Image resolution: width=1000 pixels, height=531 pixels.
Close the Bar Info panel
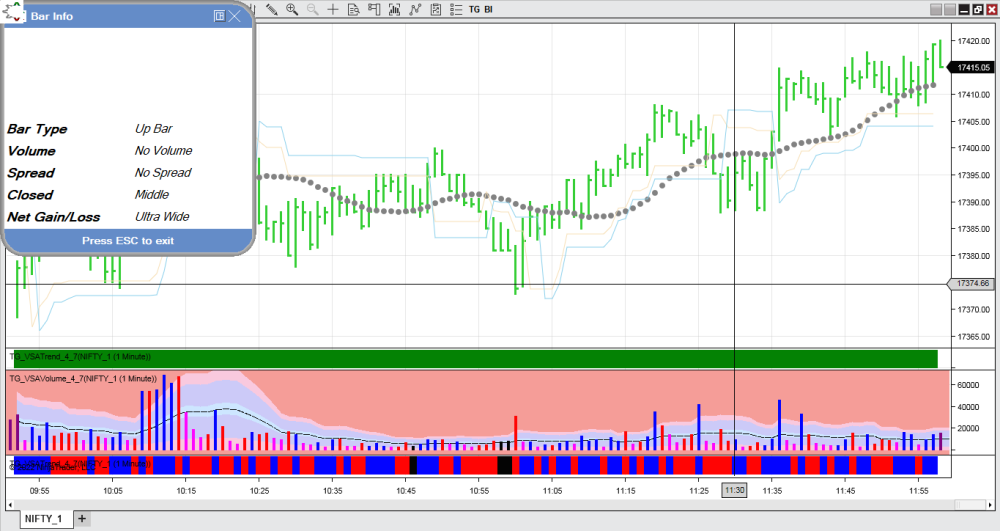(235, 16)
